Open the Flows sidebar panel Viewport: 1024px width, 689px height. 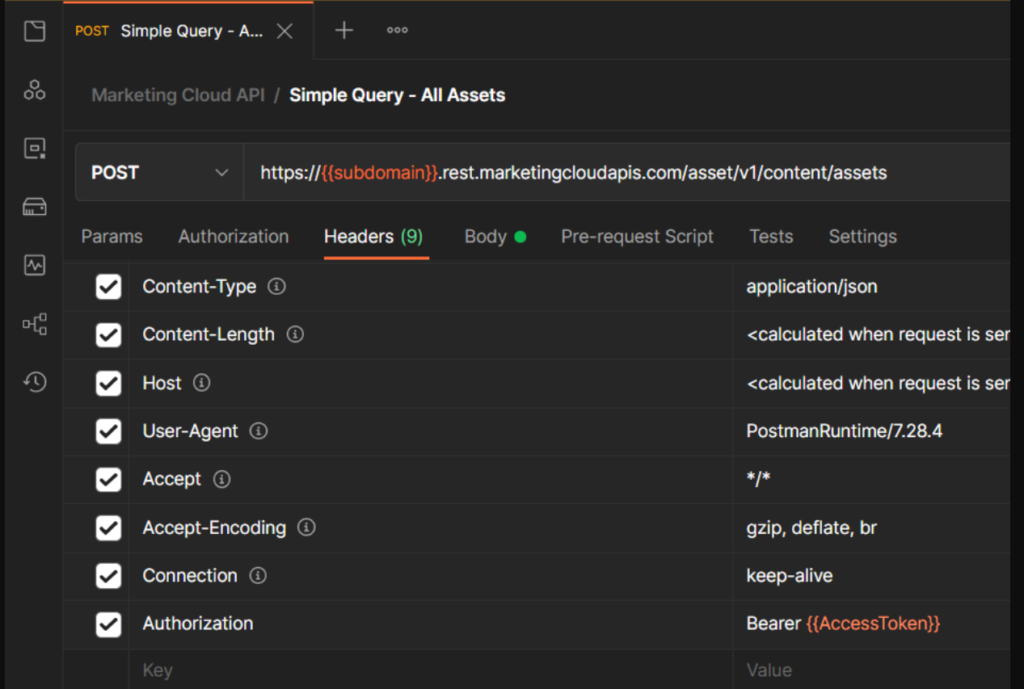[x=34, y=324]
